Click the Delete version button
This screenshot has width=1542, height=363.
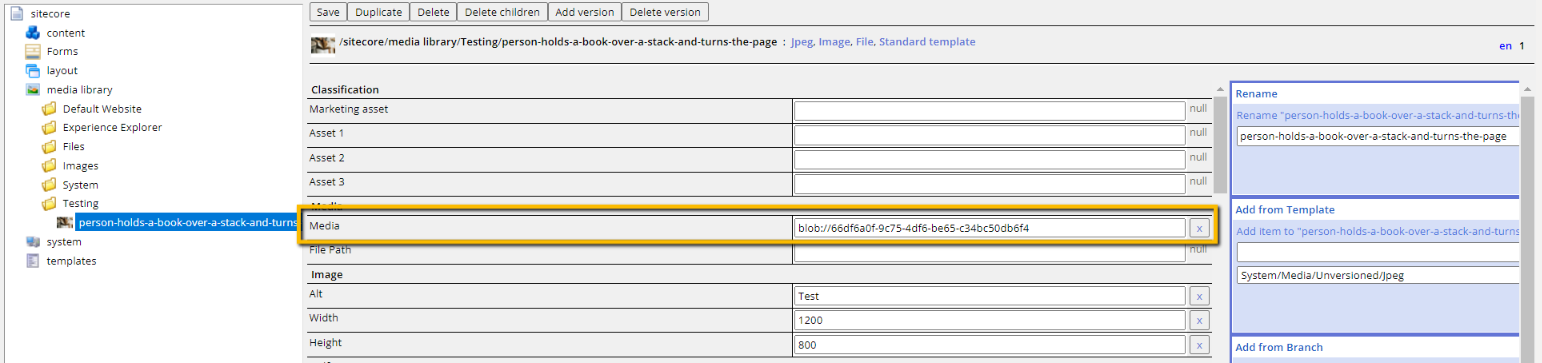click(x=665, y=12)
